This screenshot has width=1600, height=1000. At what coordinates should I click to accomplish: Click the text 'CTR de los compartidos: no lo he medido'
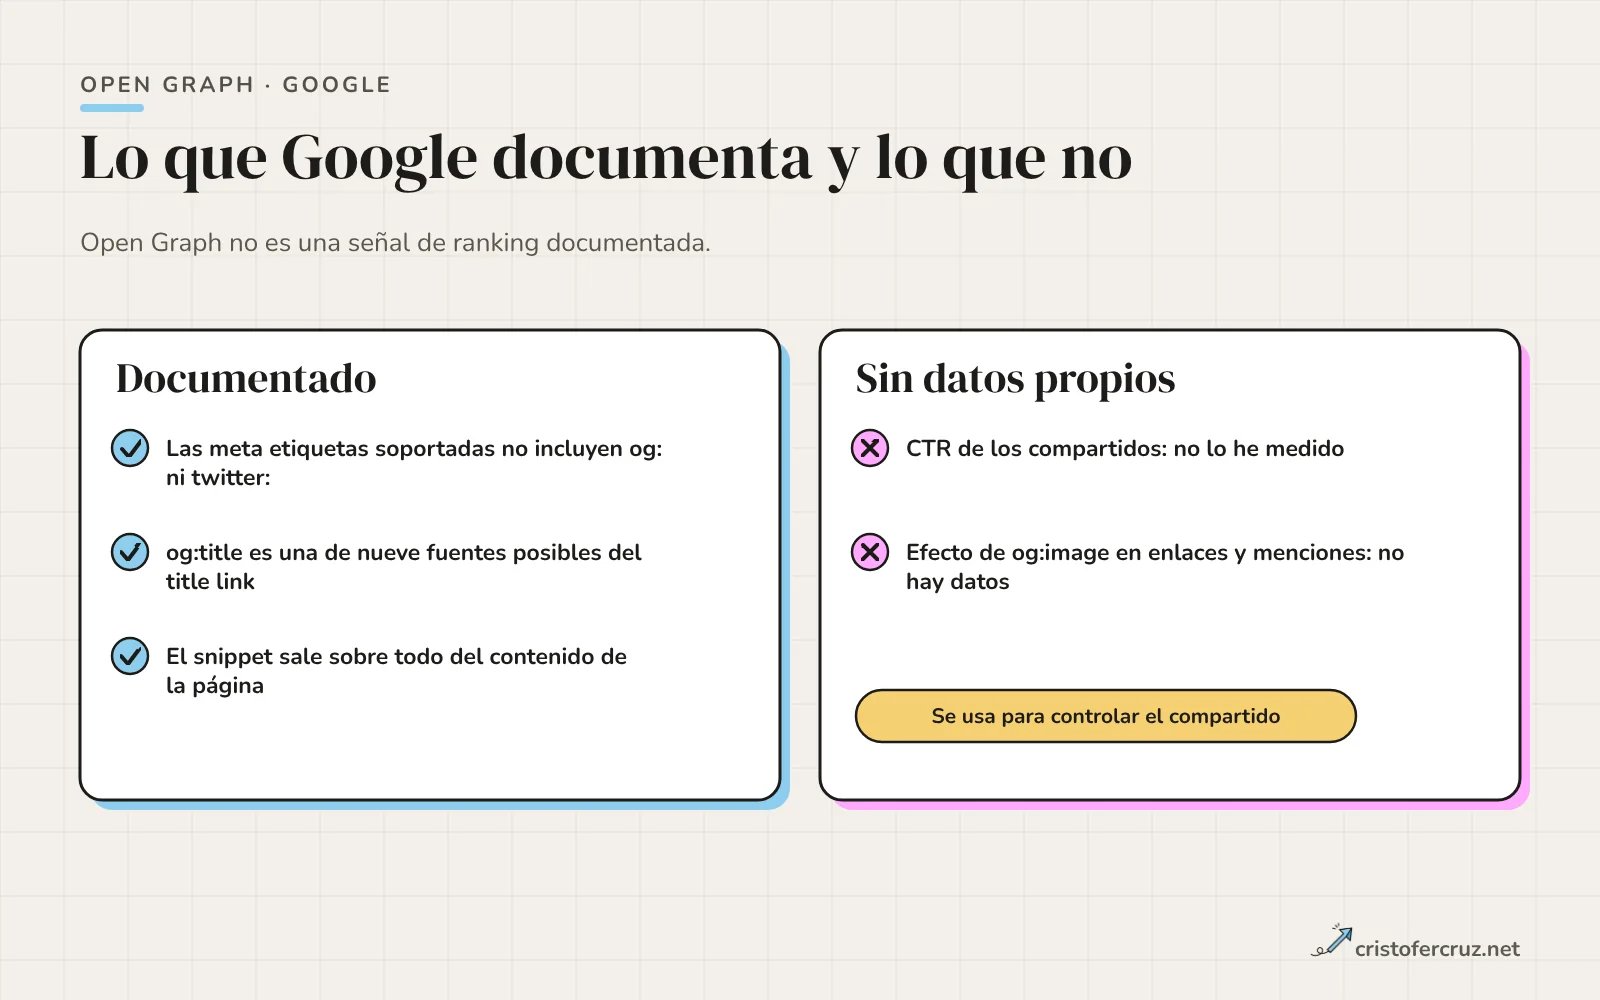(1125, 448)
